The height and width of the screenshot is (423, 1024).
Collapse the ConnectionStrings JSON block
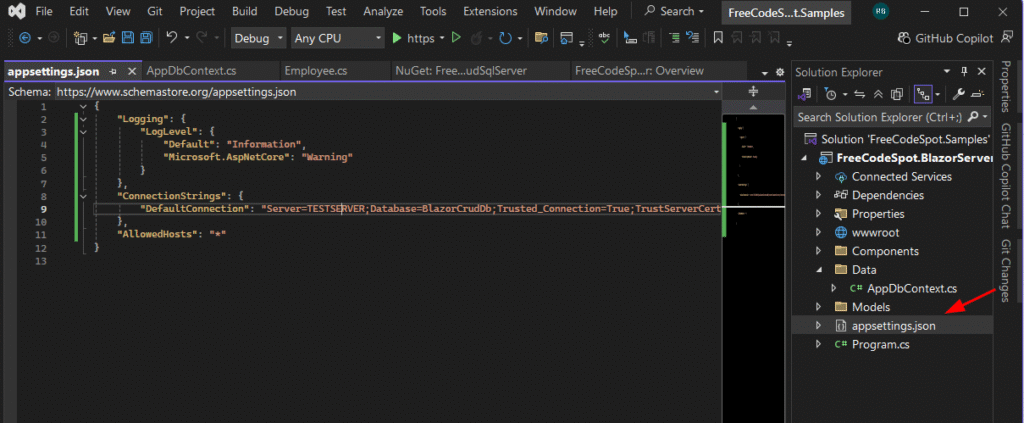(83, 196)
